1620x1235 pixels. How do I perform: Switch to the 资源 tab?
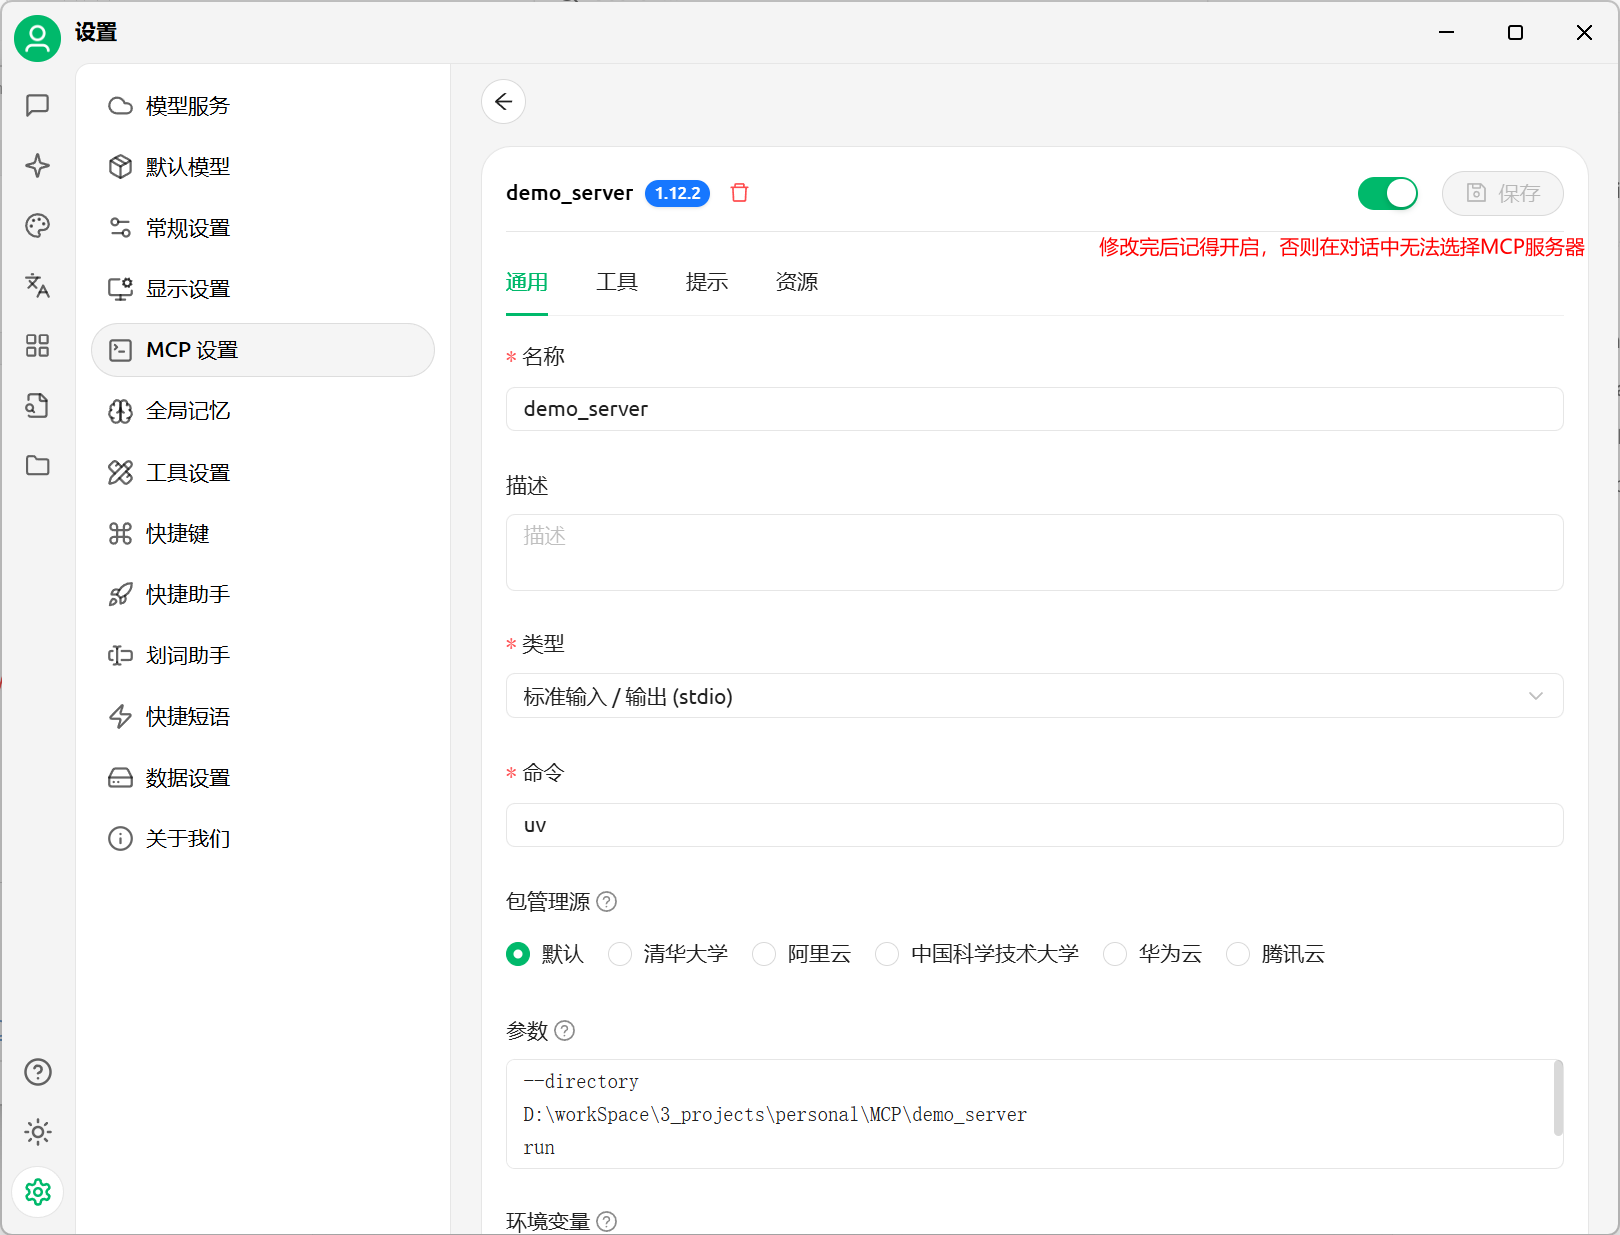pyautogui.click(x=796, y=282)
